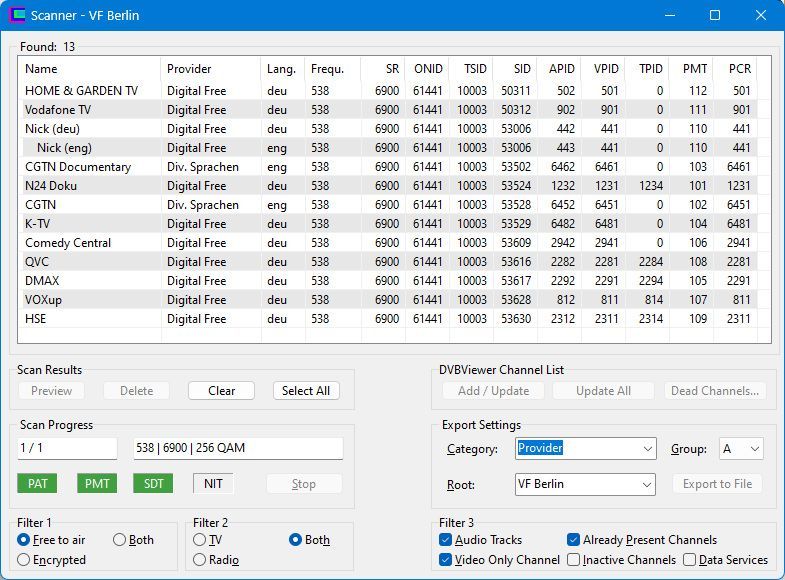The image size is (785, 580).
Task: Sort by SR column header
Action: coord(383,69)
